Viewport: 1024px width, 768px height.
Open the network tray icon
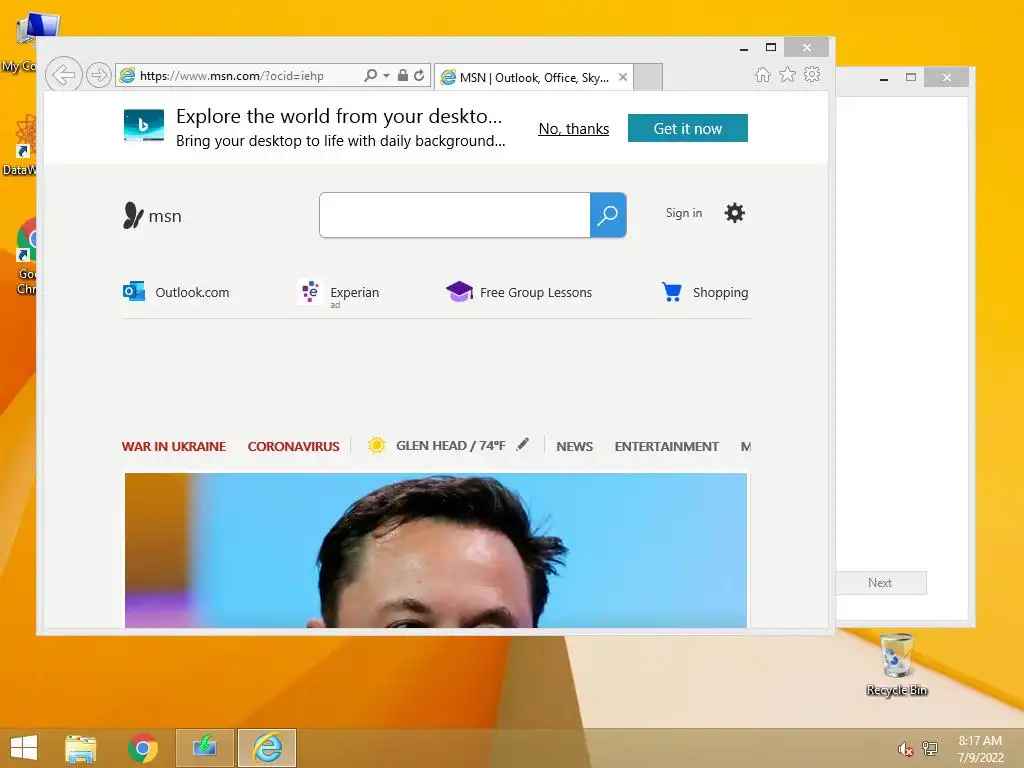(x=930, y=748)
